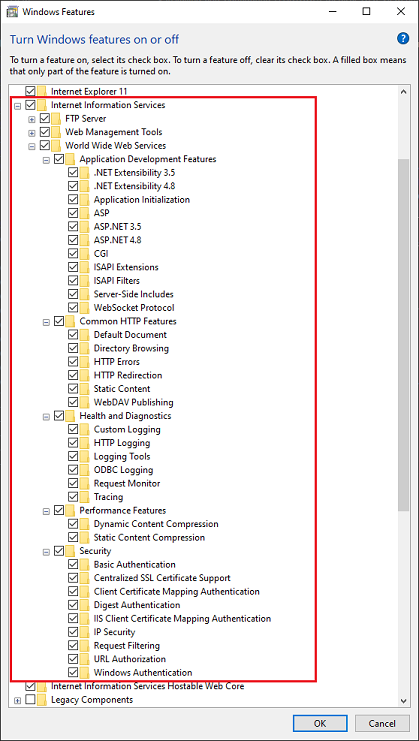The image size is (419, 741).
Task: Select the World Wide Web Services folder icon
Action: click(56, 146)
